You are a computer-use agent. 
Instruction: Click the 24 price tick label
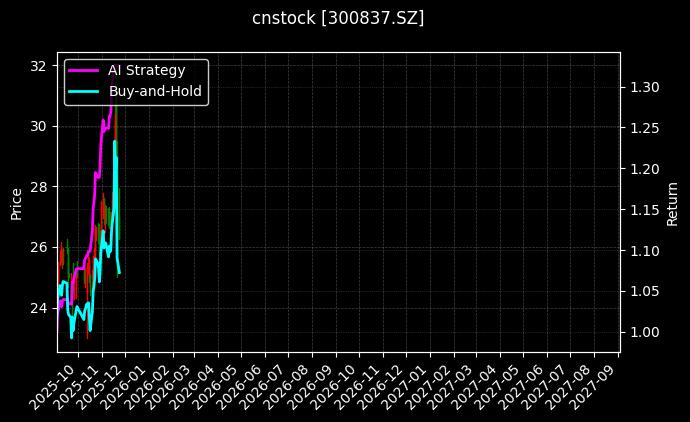click(38, 308)
